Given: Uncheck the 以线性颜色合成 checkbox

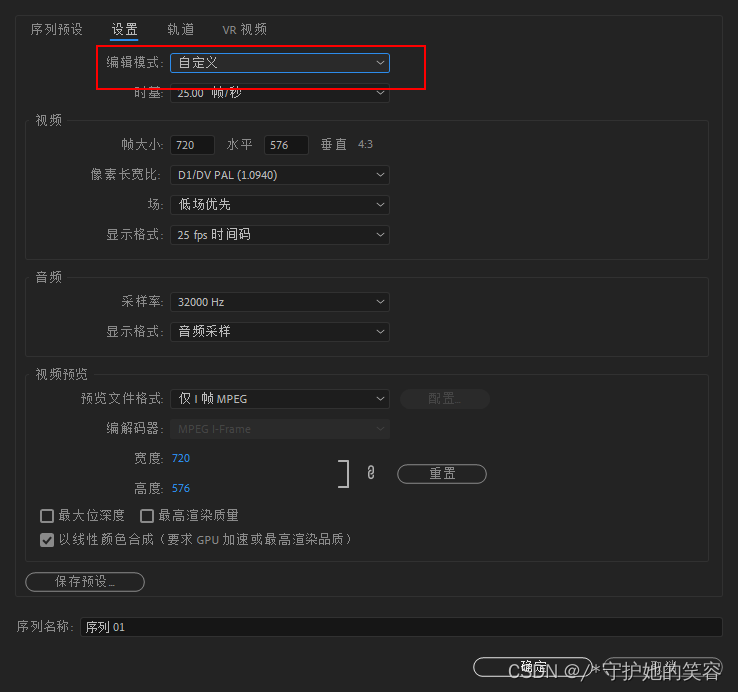Looking at the screenshot, I should coord(47,540).
